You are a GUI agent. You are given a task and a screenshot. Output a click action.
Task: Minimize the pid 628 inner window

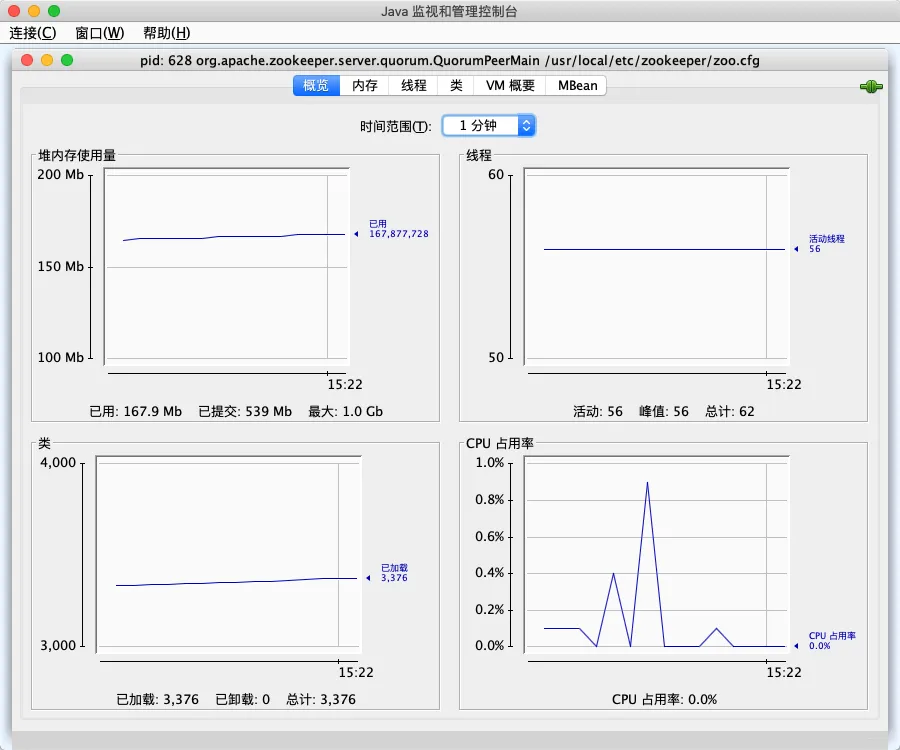(47, 60)
